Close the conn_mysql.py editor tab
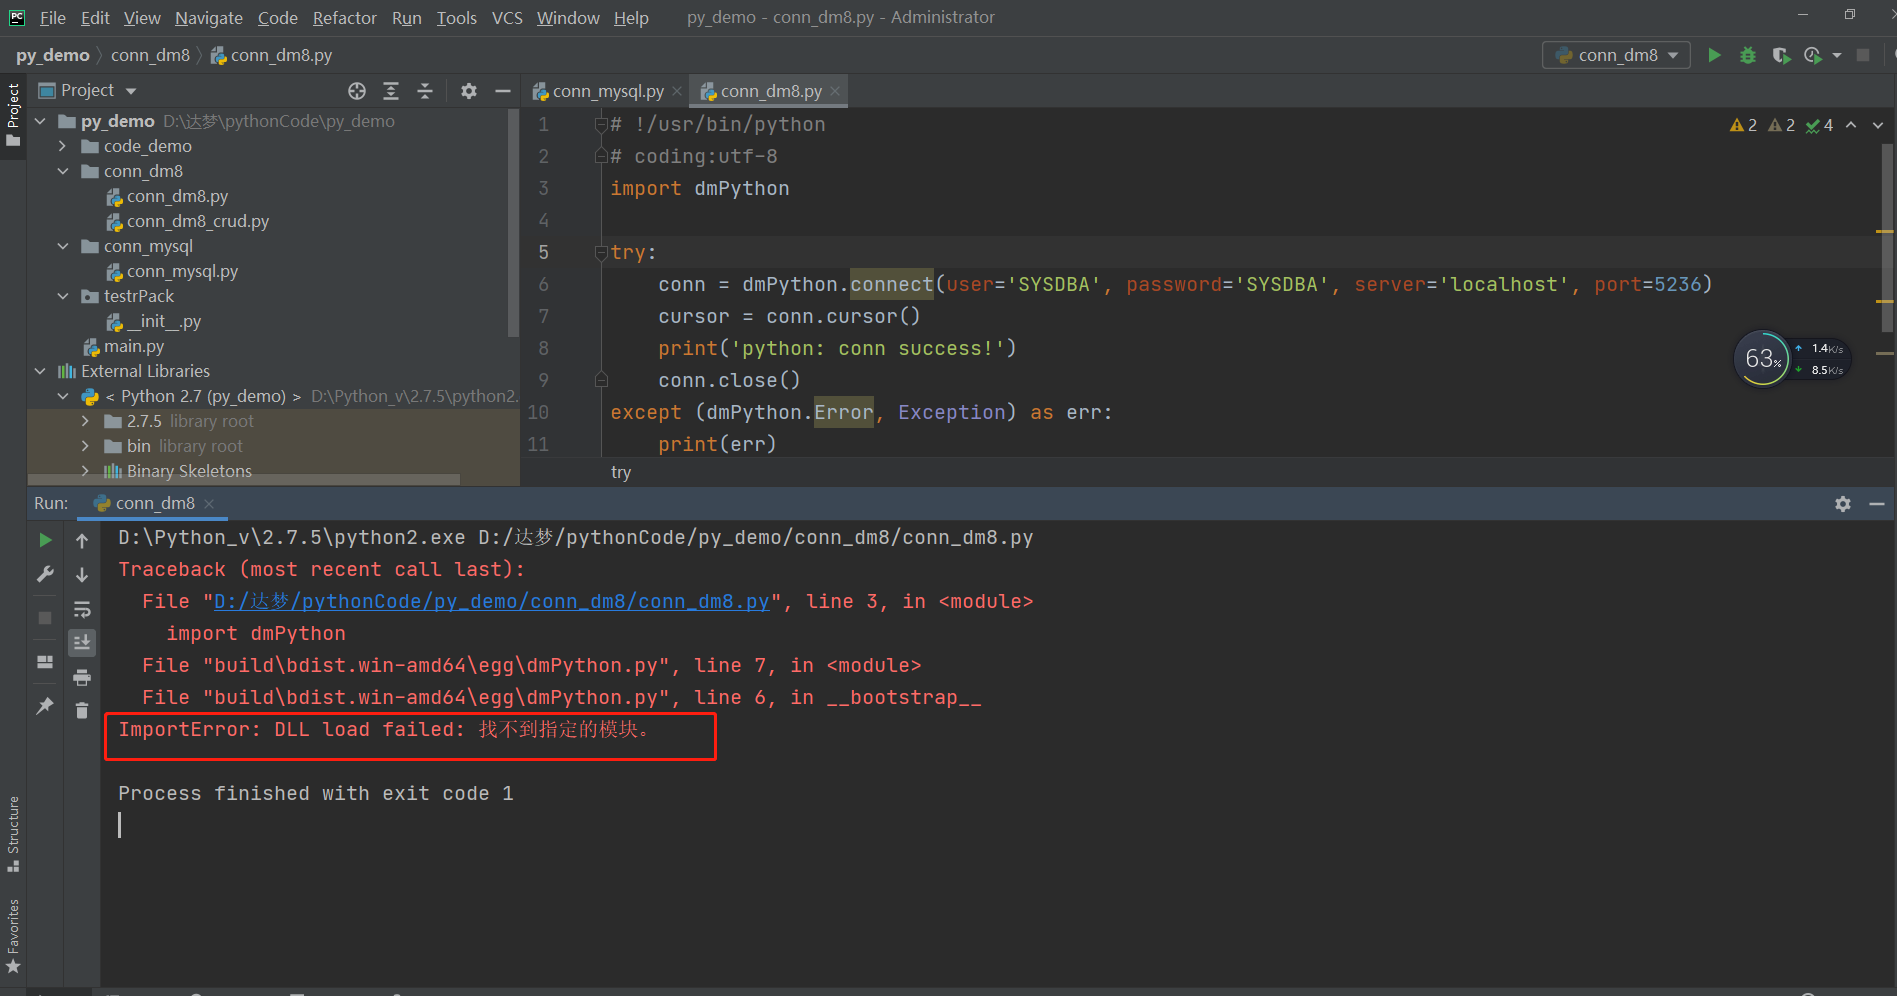This screenshot has height=996, width=1897. (677, 91)
